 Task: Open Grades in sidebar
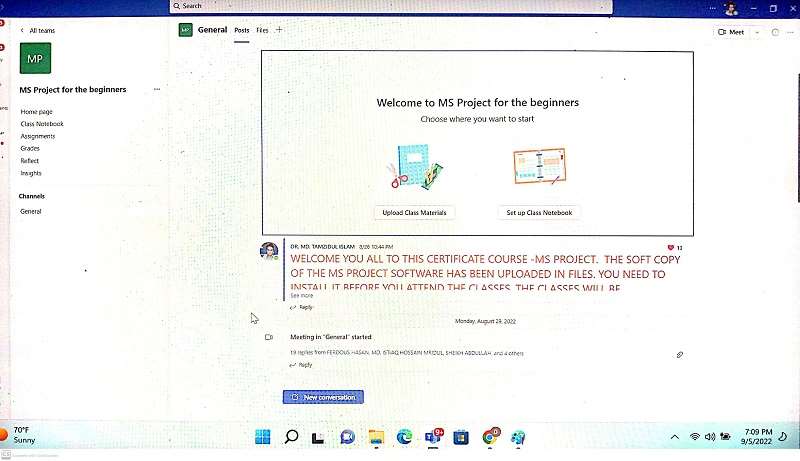[30, 148]
